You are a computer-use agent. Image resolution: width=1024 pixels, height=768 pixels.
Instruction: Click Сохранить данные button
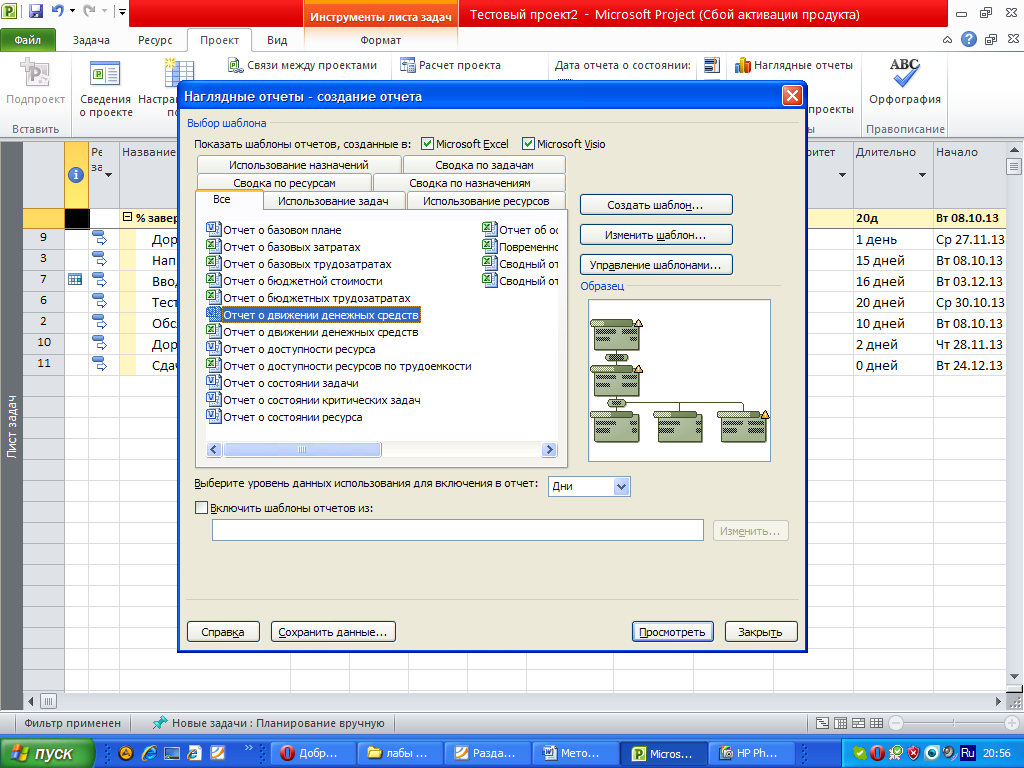coord(333,632)
